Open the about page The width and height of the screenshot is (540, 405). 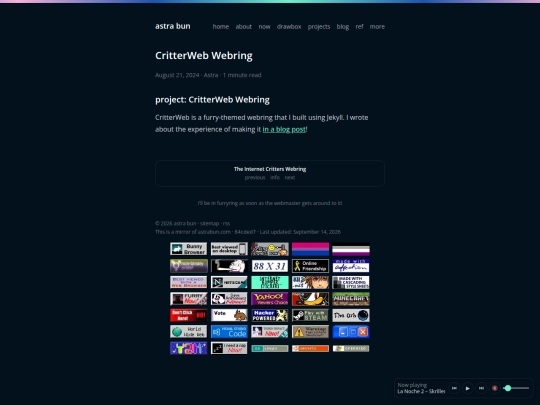pyautogui.click(x=243, y=27)
